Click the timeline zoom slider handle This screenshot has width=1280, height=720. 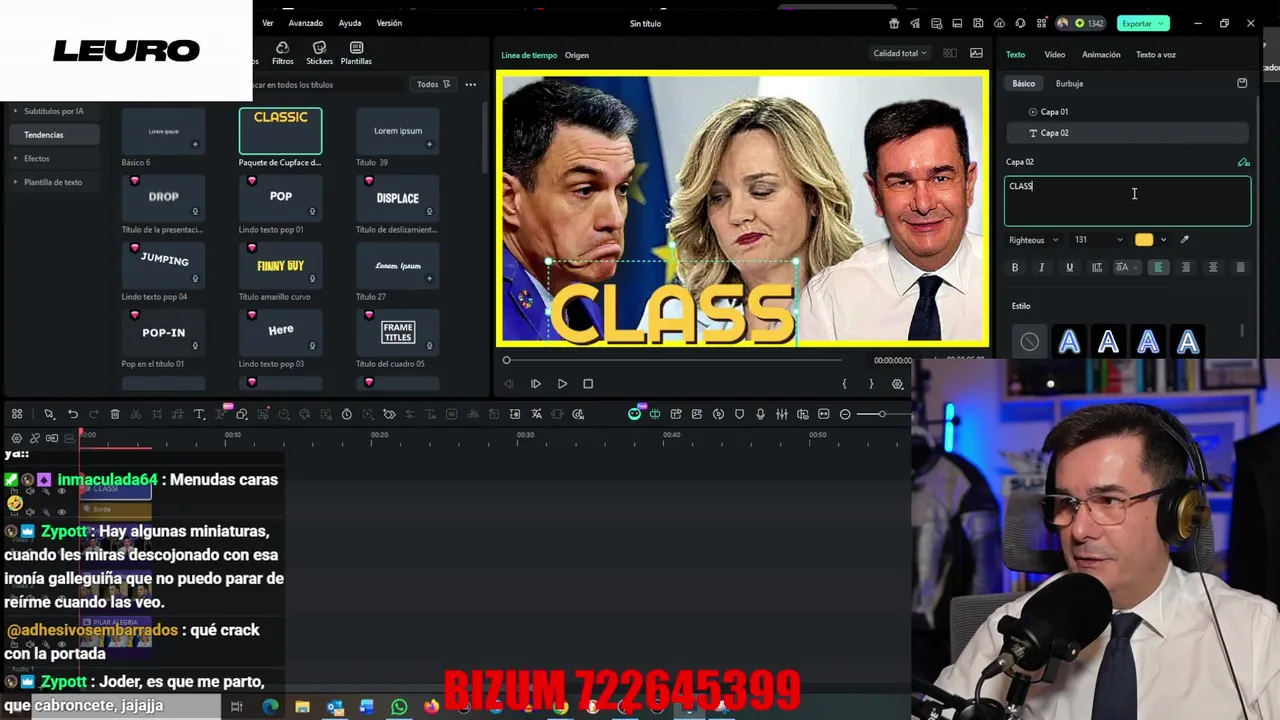[882, 414]
